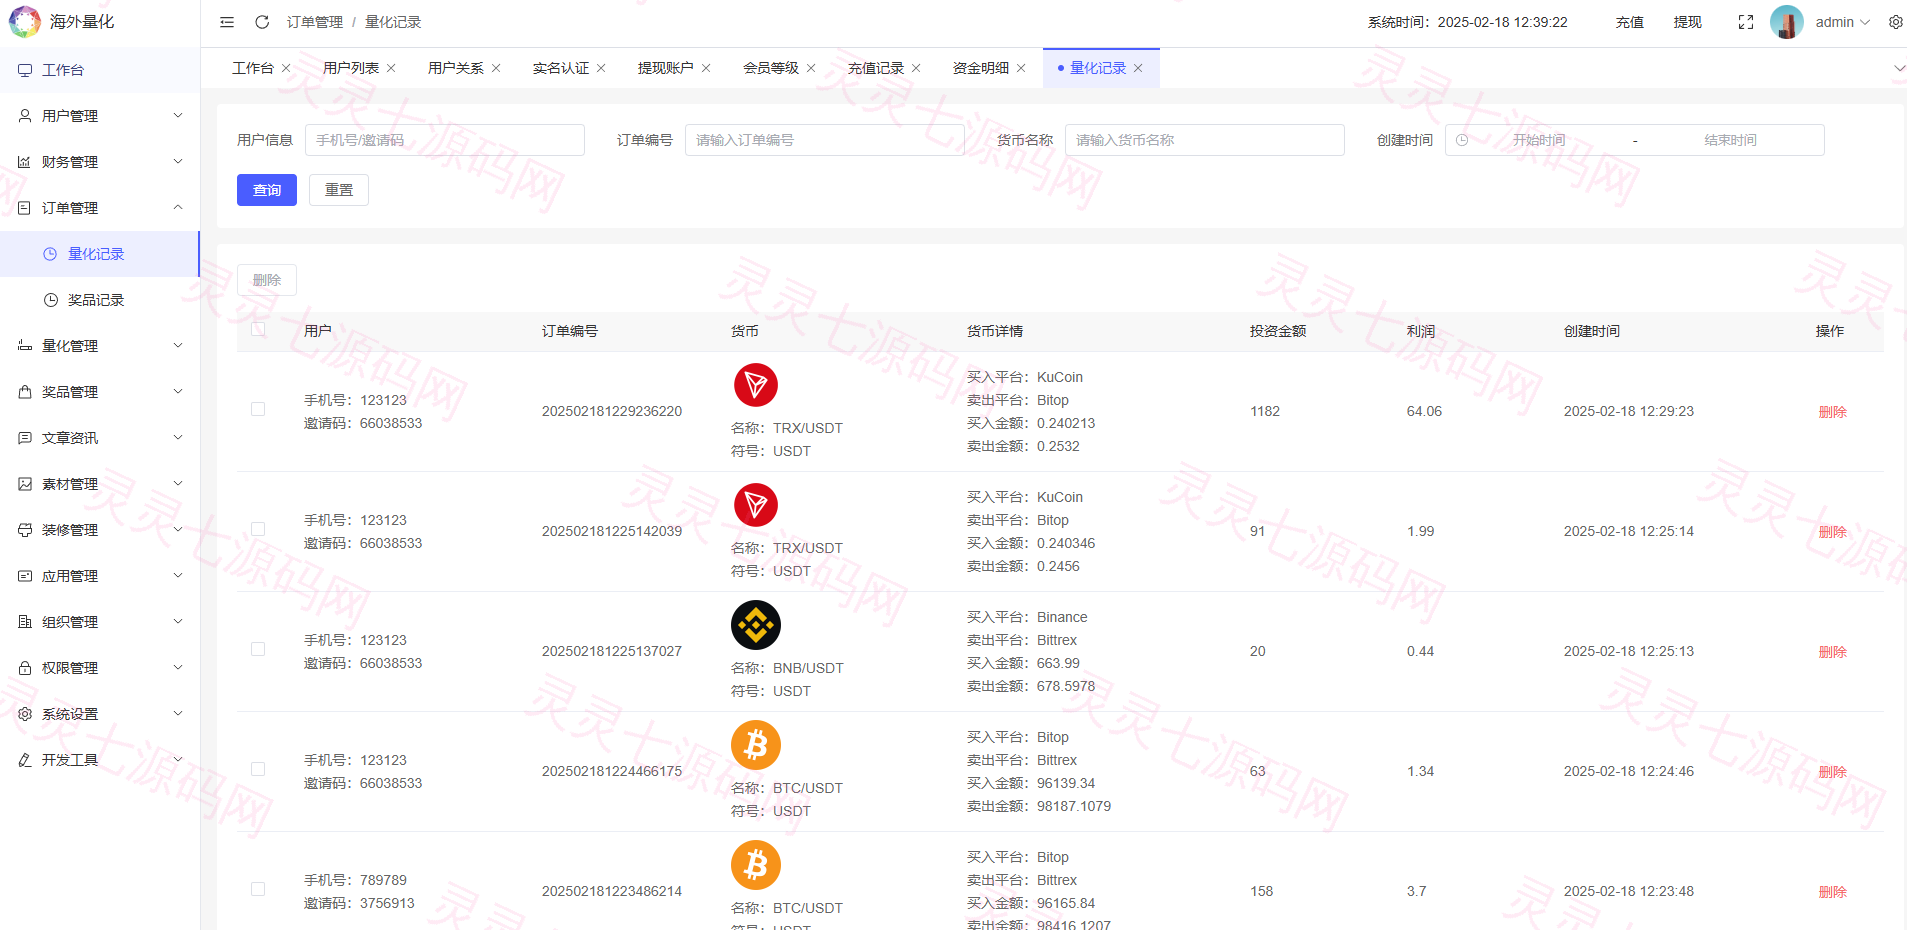
Task: Select all rows with header checkbox
Action: (x=258, y=329)
